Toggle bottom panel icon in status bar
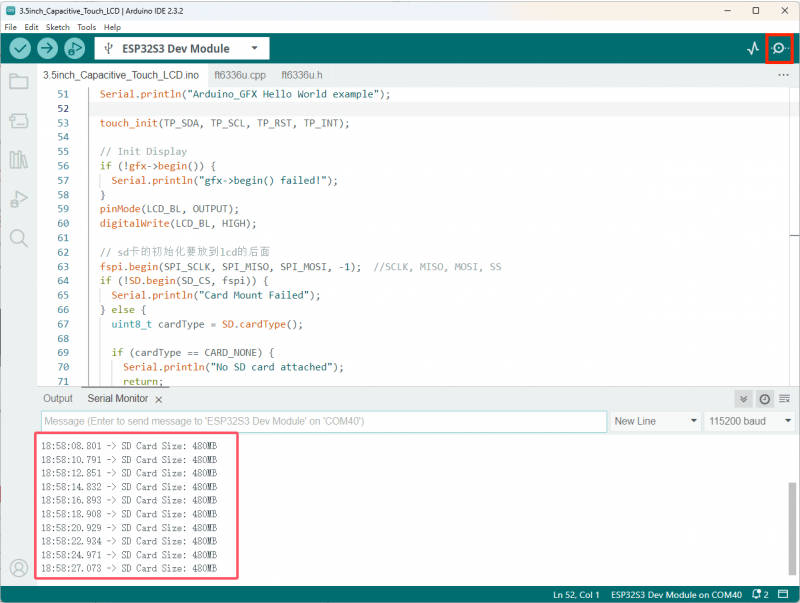The width and height of the screenshot is (800, 603). pyautogui.click(x=783, y=594)
